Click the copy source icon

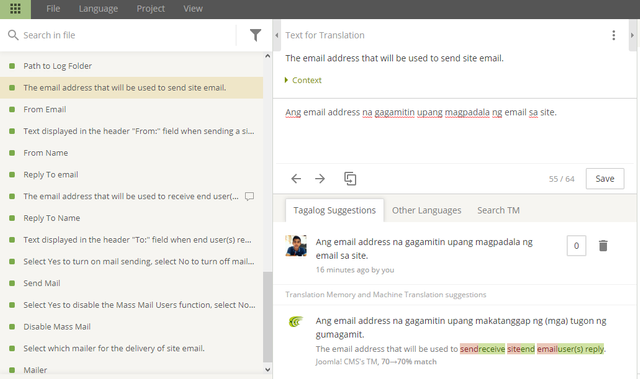click(x=350, y=179)
